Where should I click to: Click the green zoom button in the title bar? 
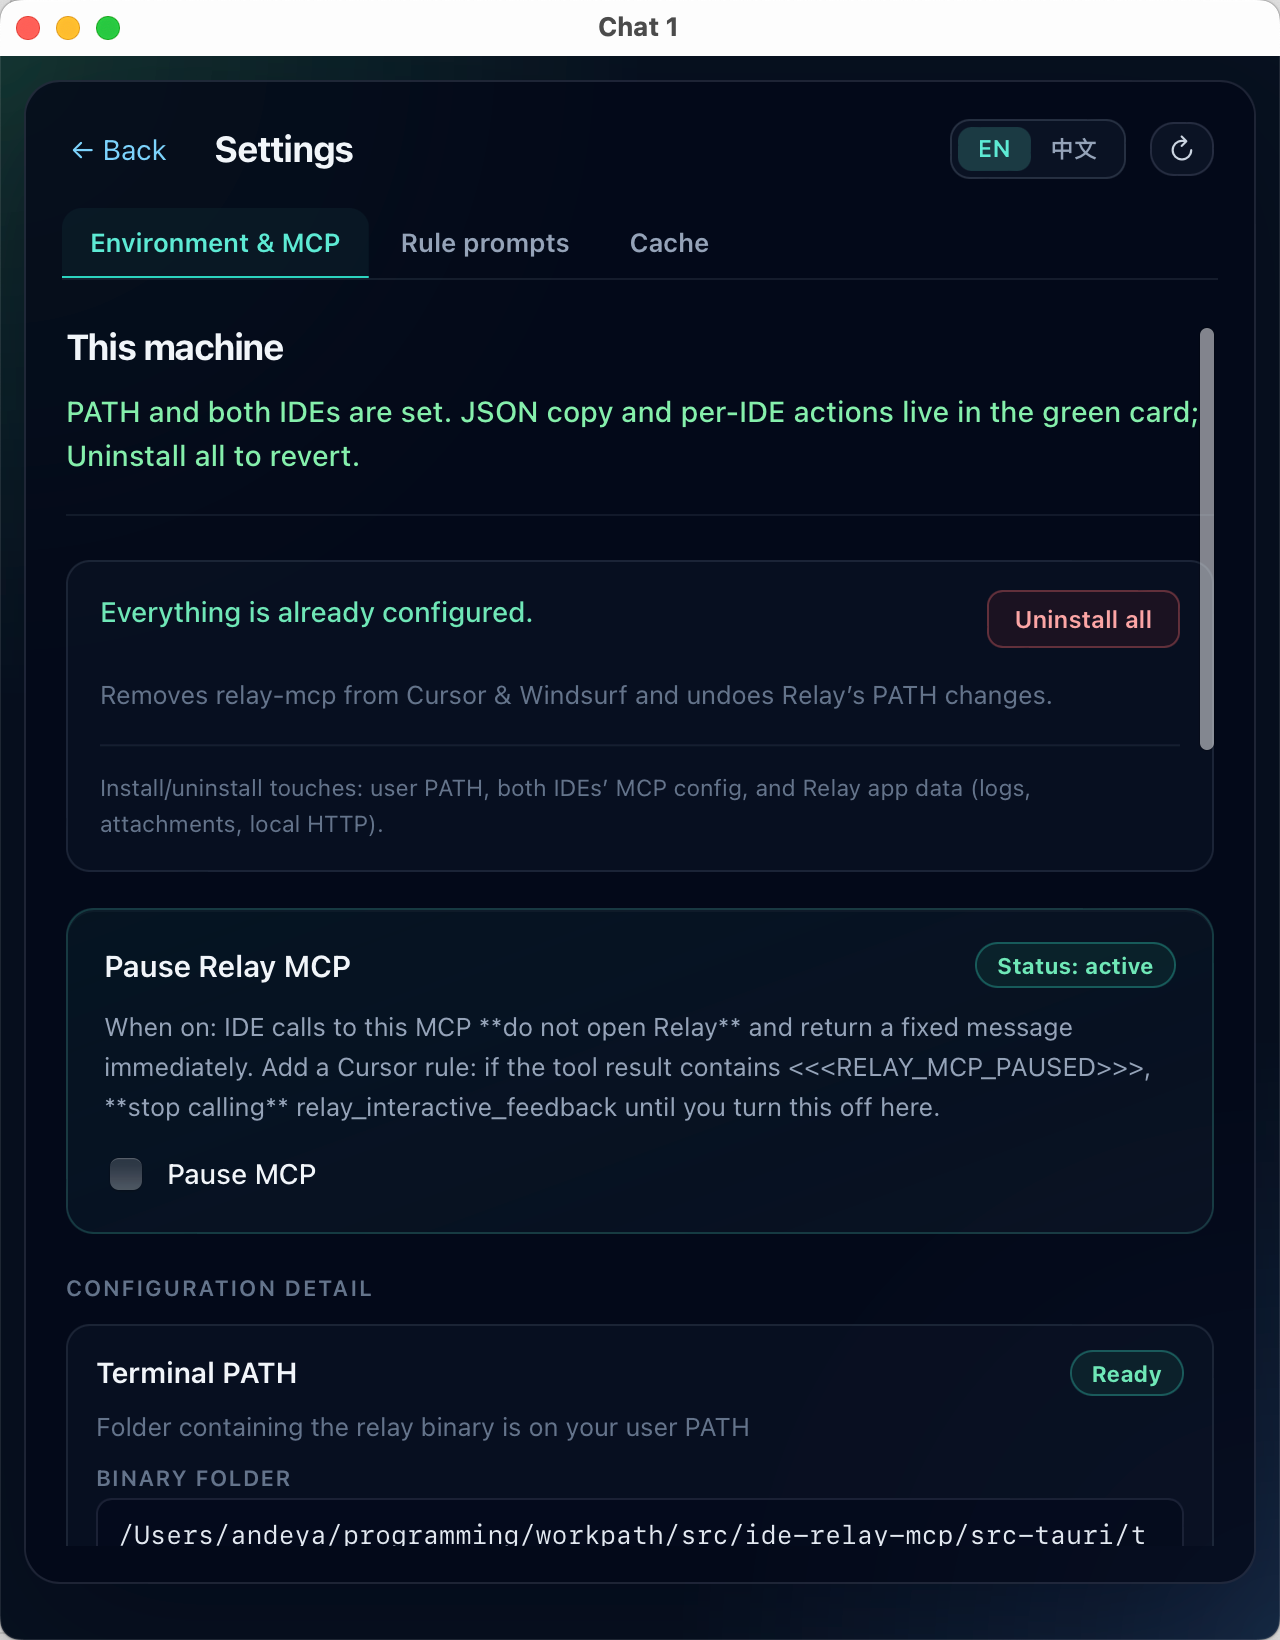pyautogui.click(x=106, y=28)
